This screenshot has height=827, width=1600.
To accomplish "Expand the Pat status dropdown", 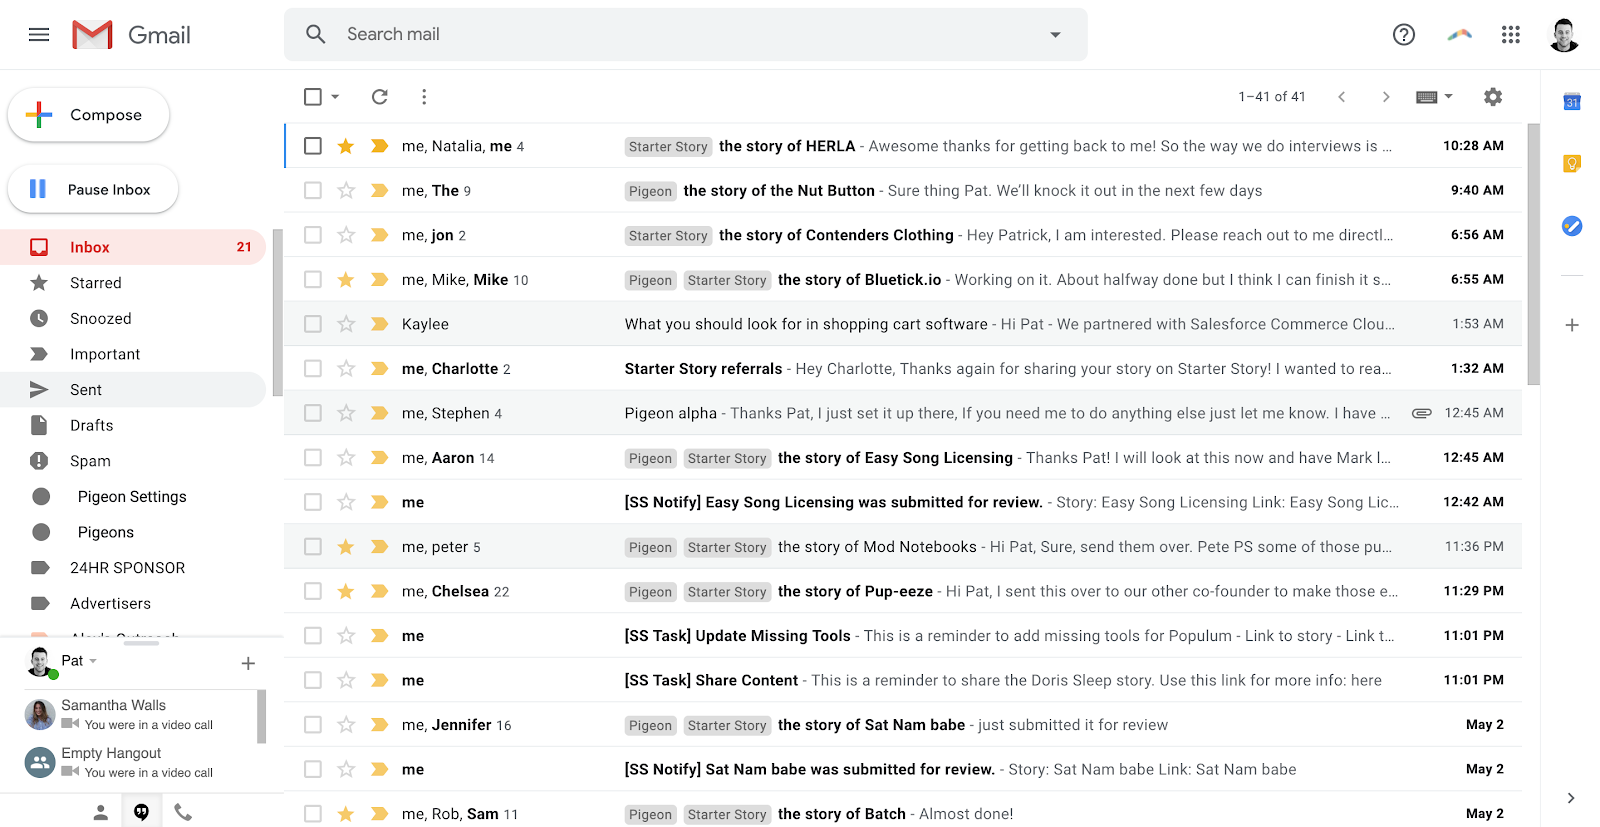I will 93,661.
